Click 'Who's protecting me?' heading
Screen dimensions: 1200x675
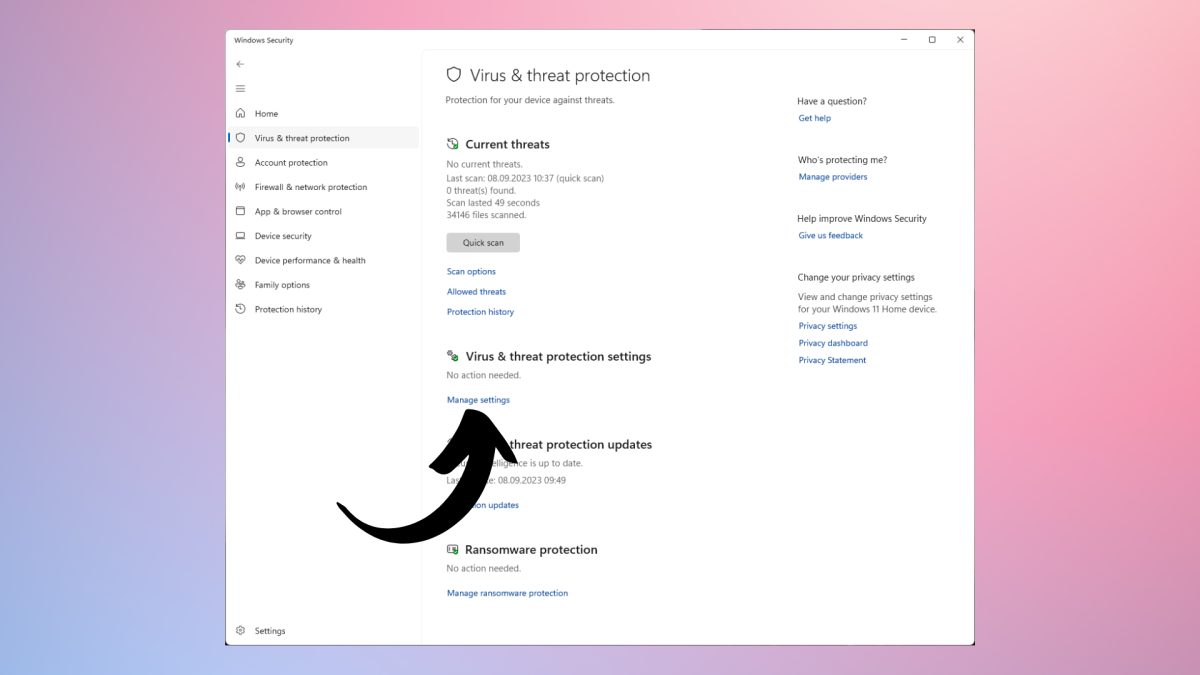tap(842, 160)
